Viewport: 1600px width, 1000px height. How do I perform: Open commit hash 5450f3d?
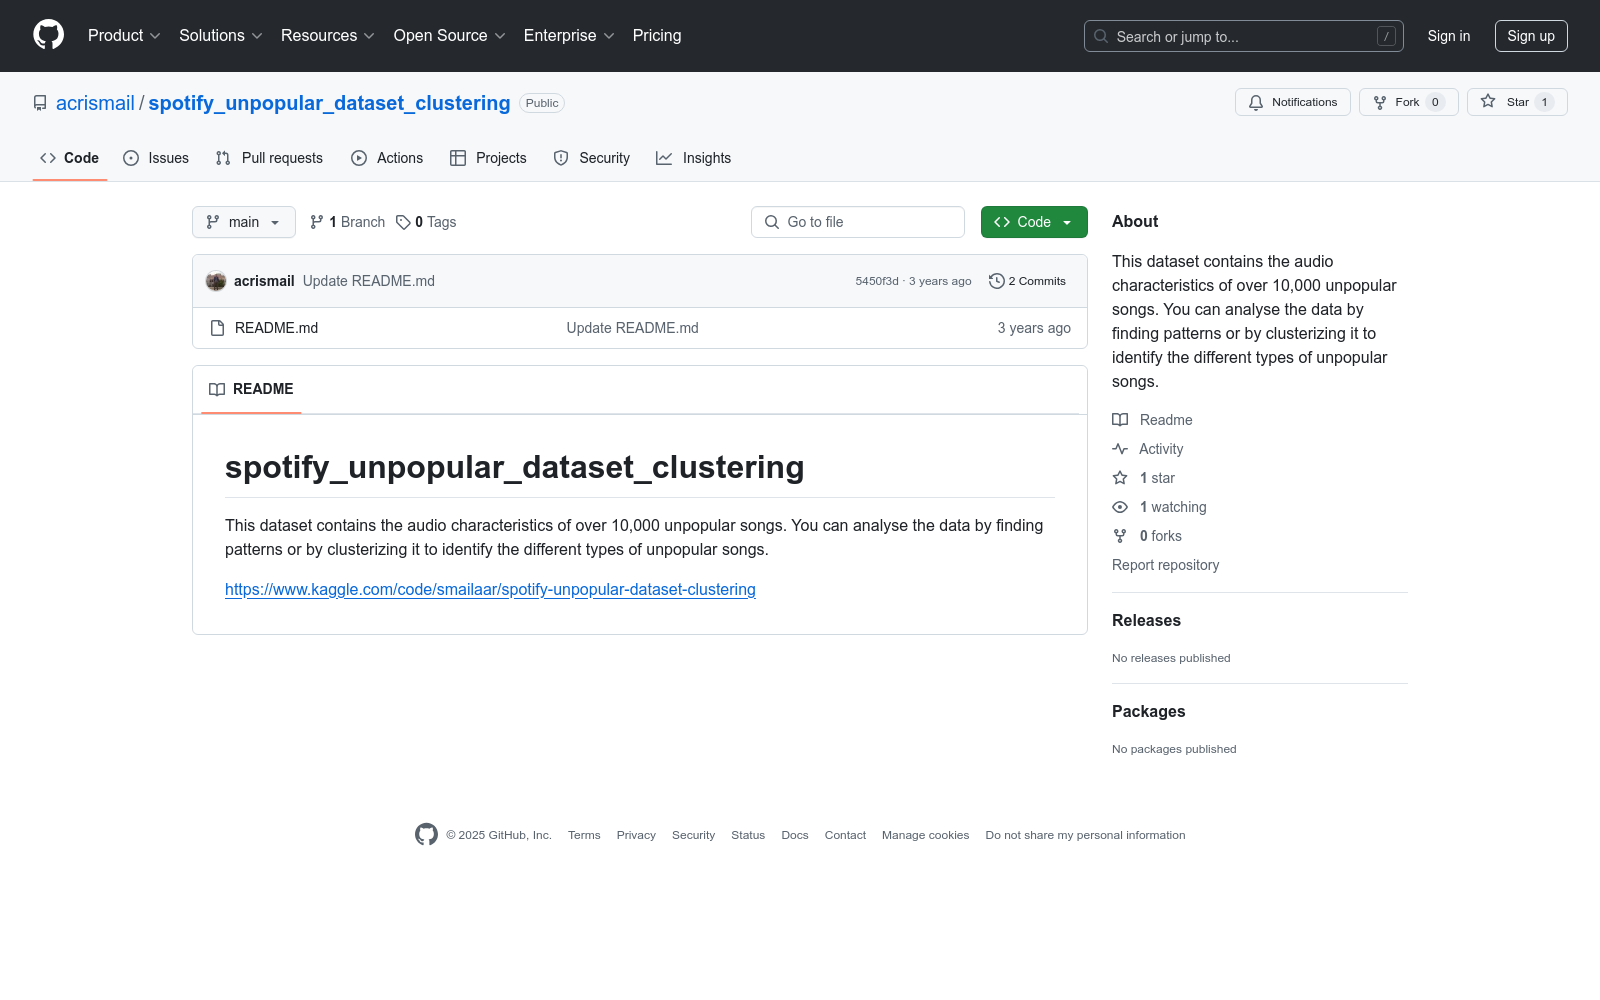click(x=877, y=281)
